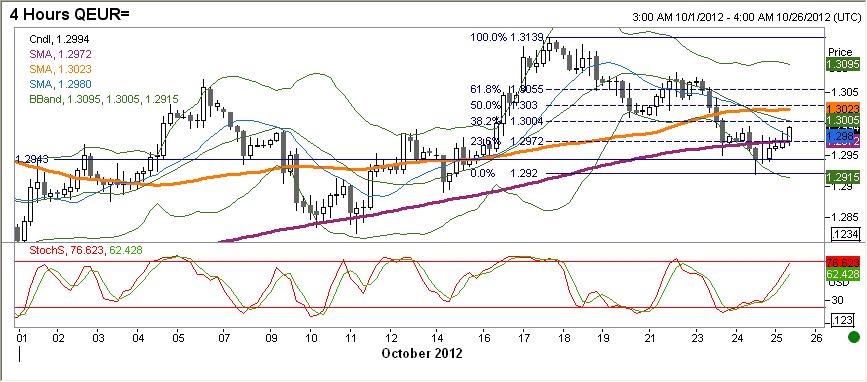Select the blue 'SMA, 1.2980' legend entry
This screenshot has height=382, width=867.
(60, 84)
